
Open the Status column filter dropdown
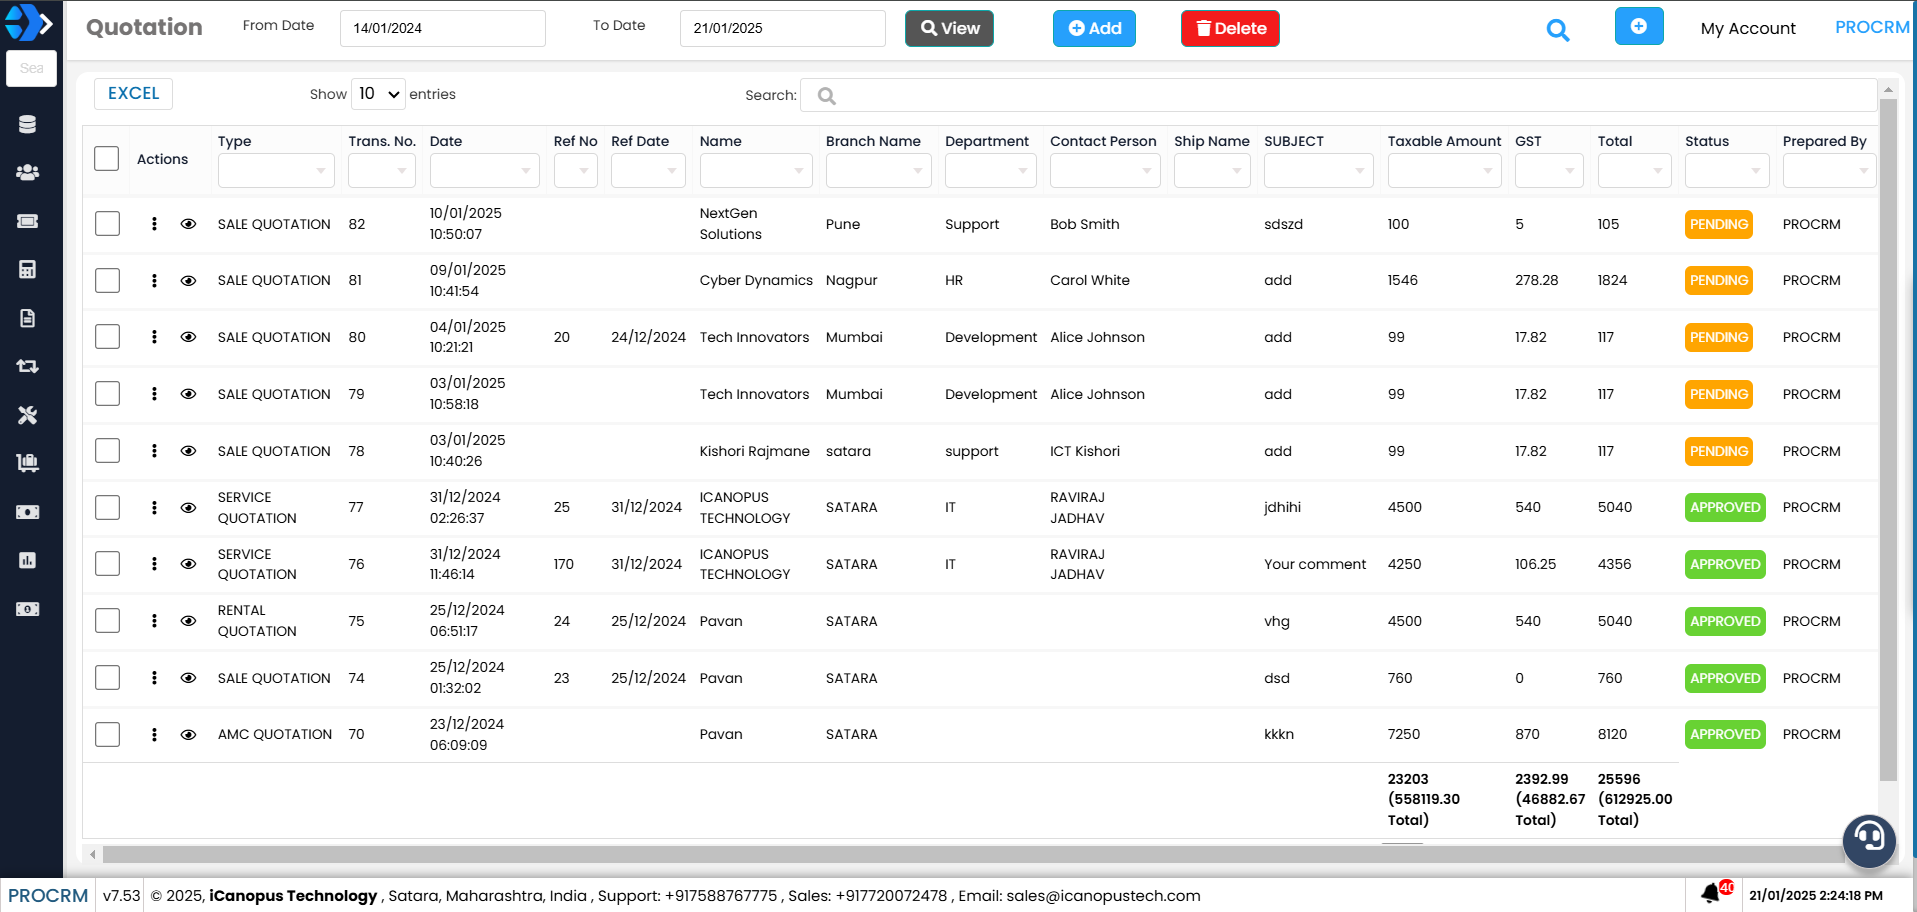[1726, 171]
